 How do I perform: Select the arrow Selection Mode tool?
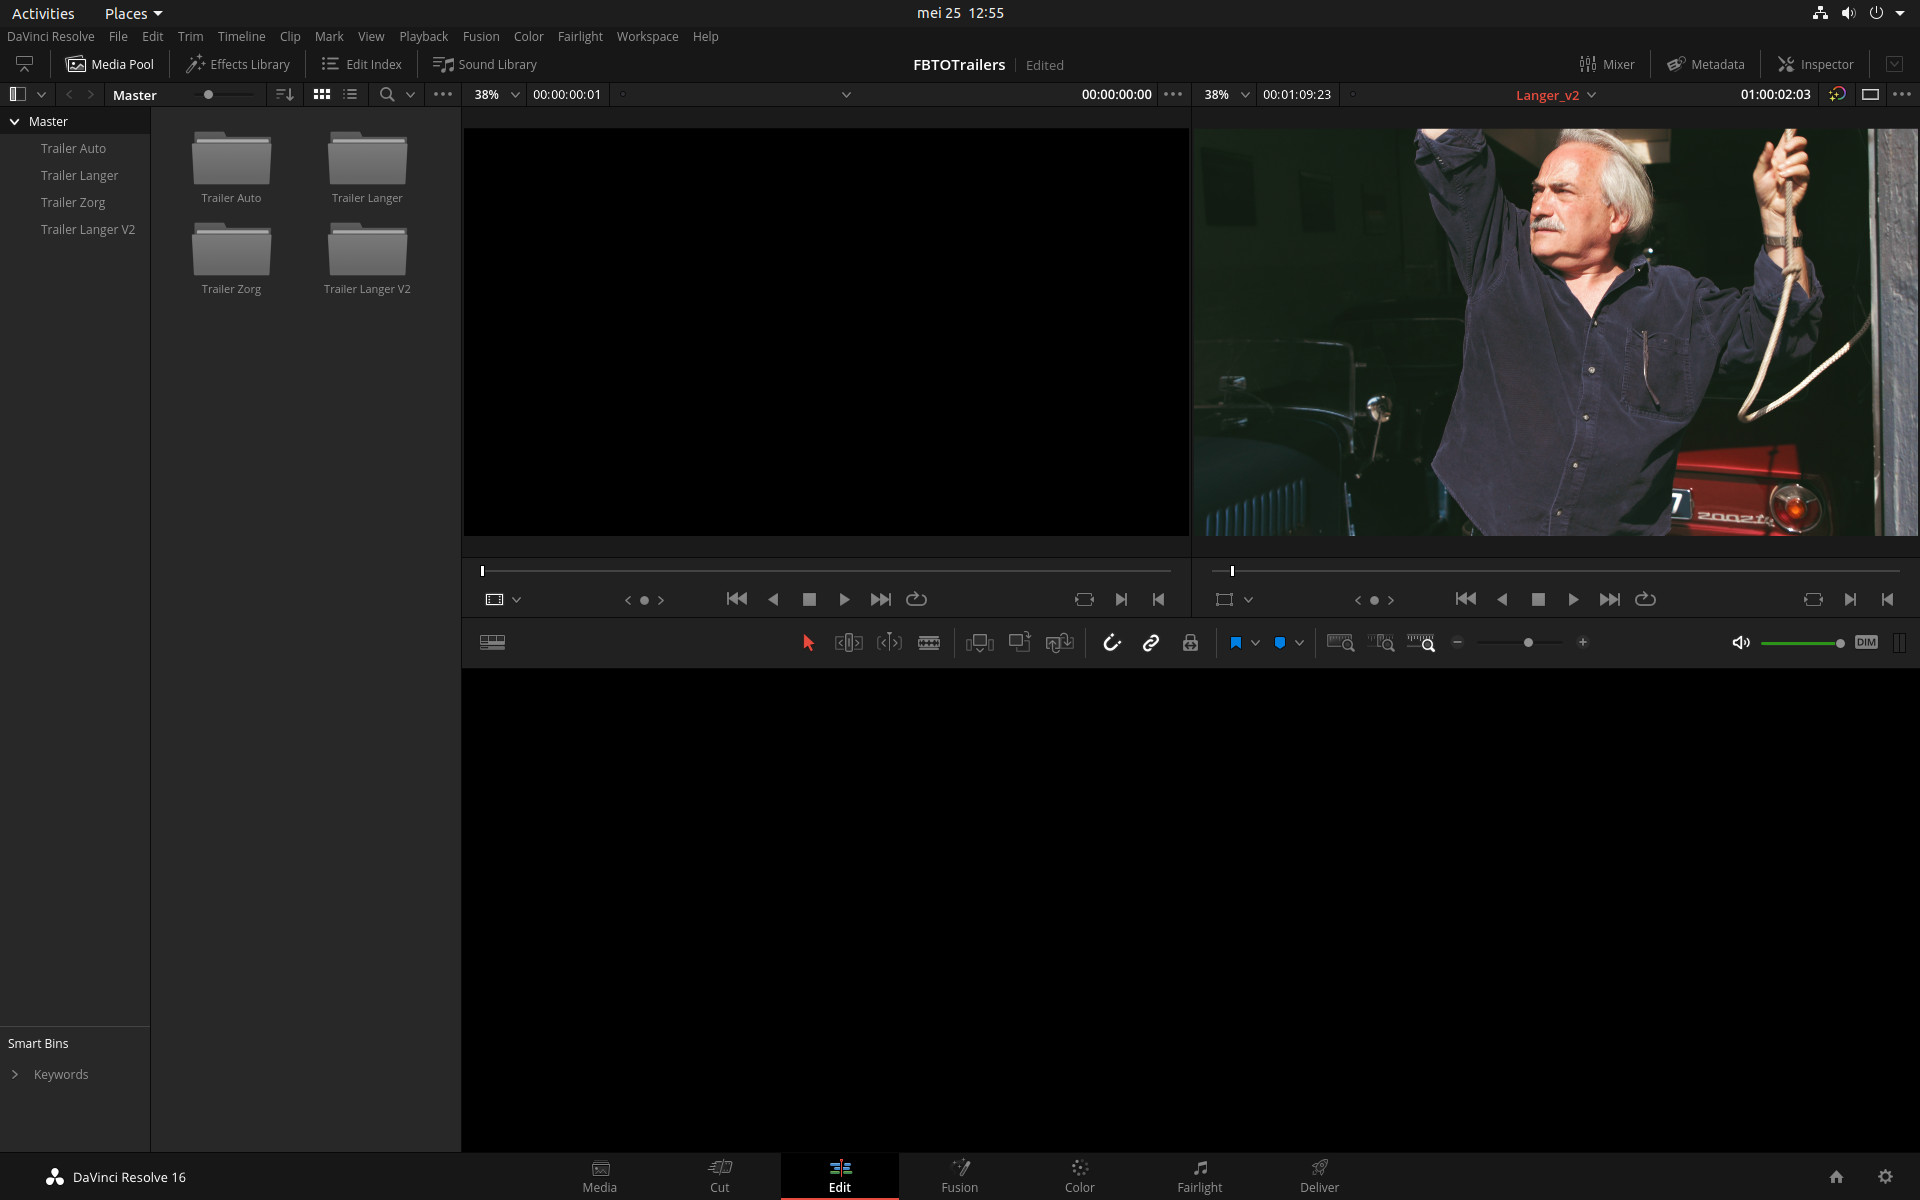coord(808,643)
